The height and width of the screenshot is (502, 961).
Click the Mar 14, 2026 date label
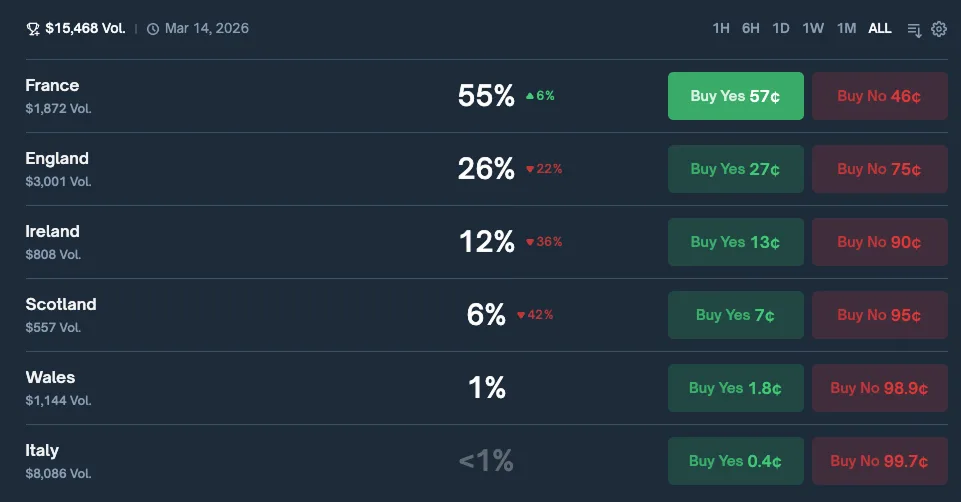(207, 29)
